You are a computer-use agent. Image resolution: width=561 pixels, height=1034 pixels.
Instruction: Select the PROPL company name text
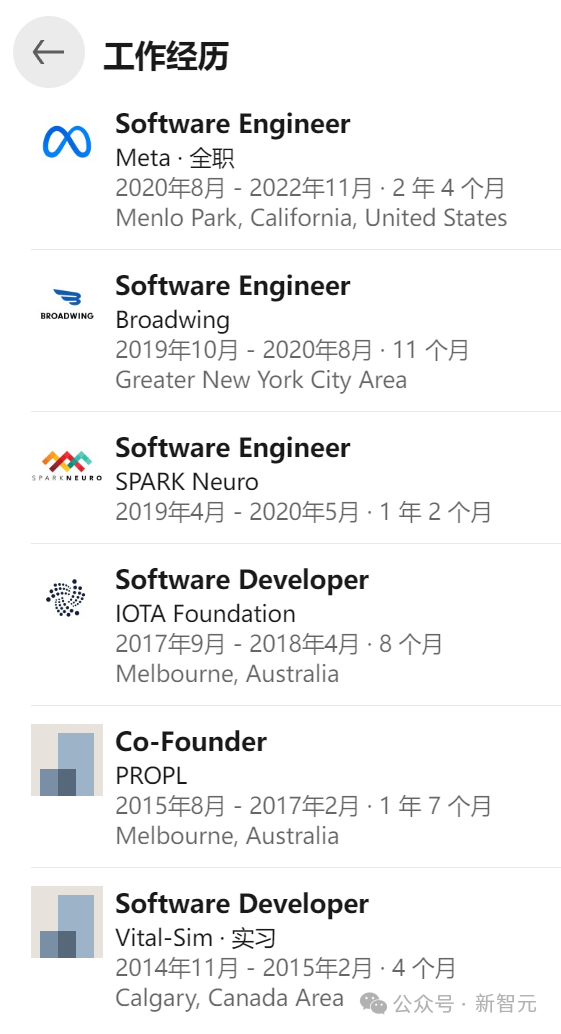[x=151, y=776]
